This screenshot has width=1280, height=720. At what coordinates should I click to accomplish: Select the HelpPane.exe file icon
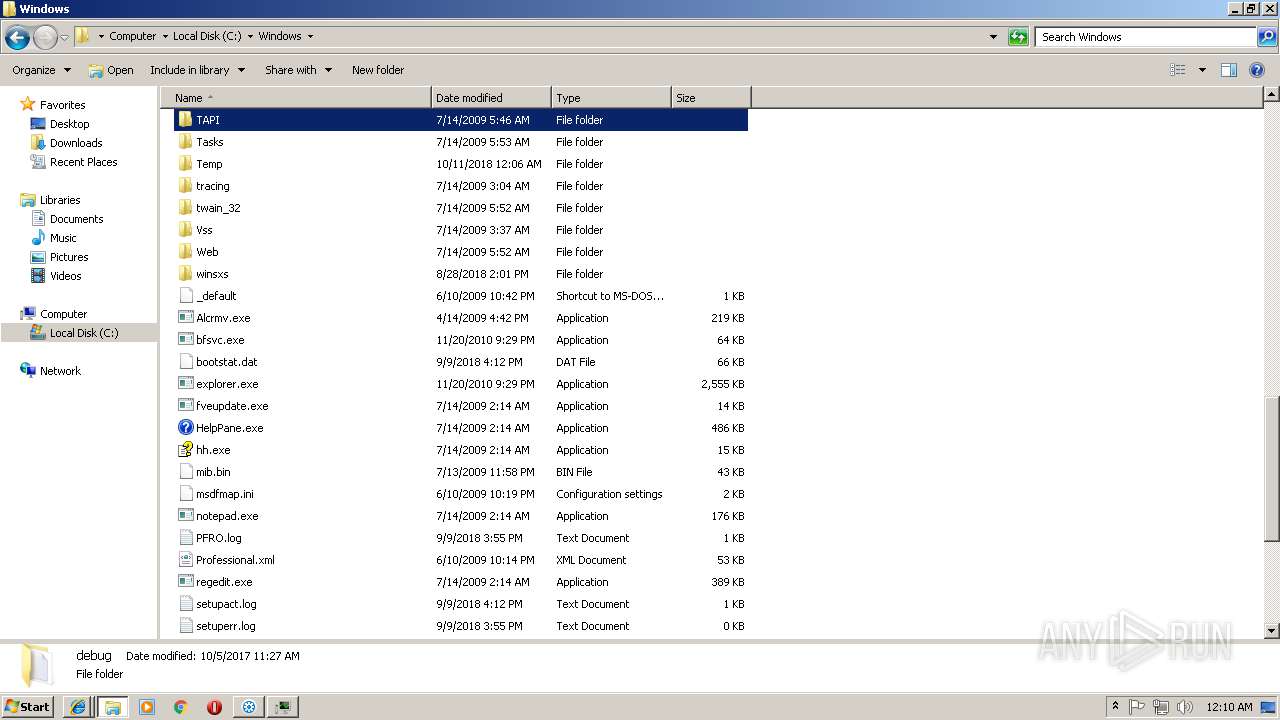185,428
